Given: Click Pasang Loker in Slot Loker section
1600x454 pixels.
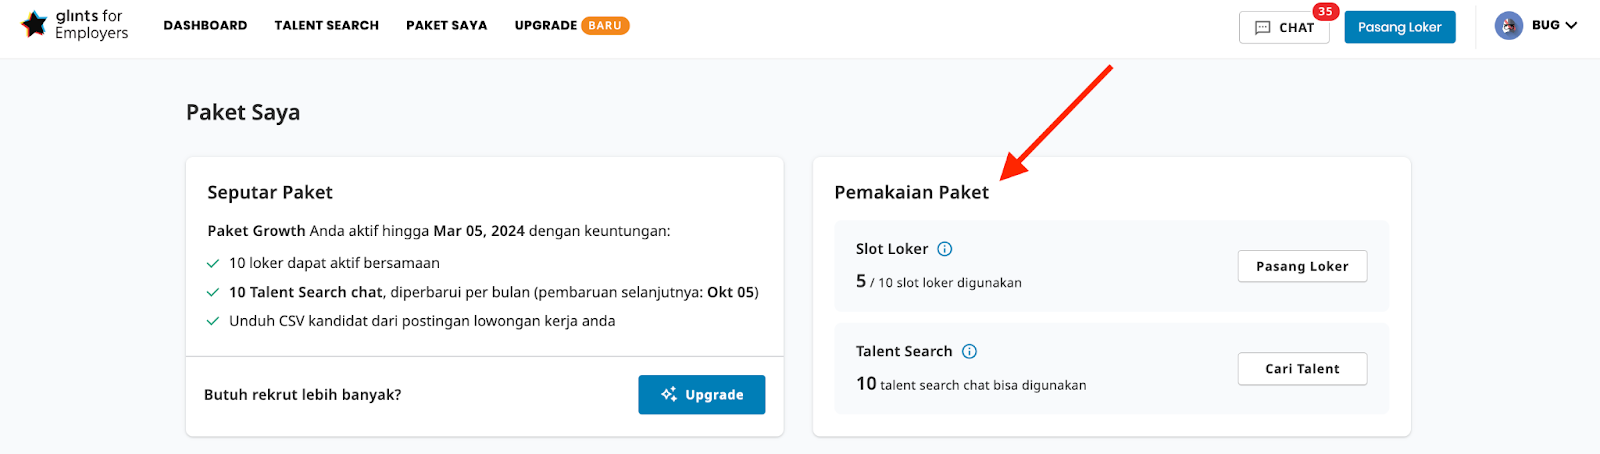Looking at the screenshot, I should pyautogui.click(x=1302, y=266).
